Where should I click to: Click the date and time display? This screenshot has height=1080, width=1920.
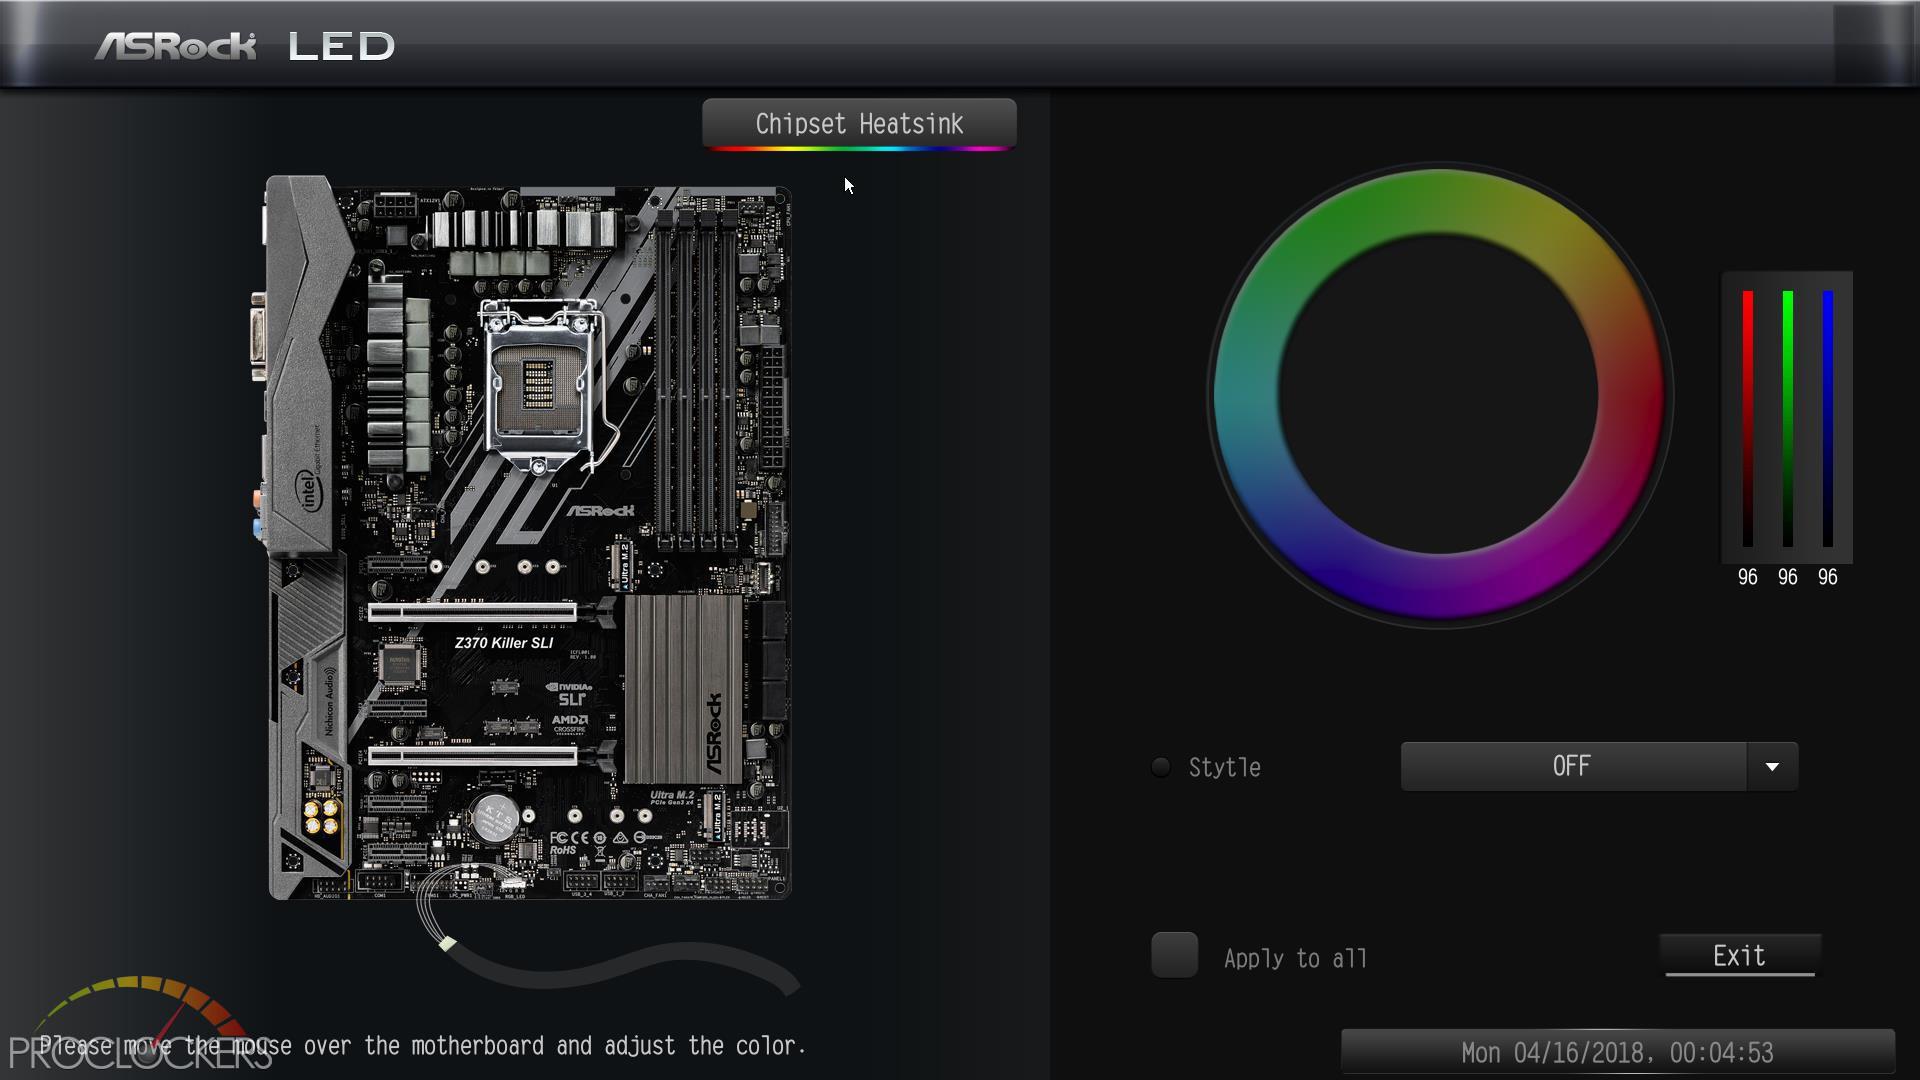click(1617, 1053)
